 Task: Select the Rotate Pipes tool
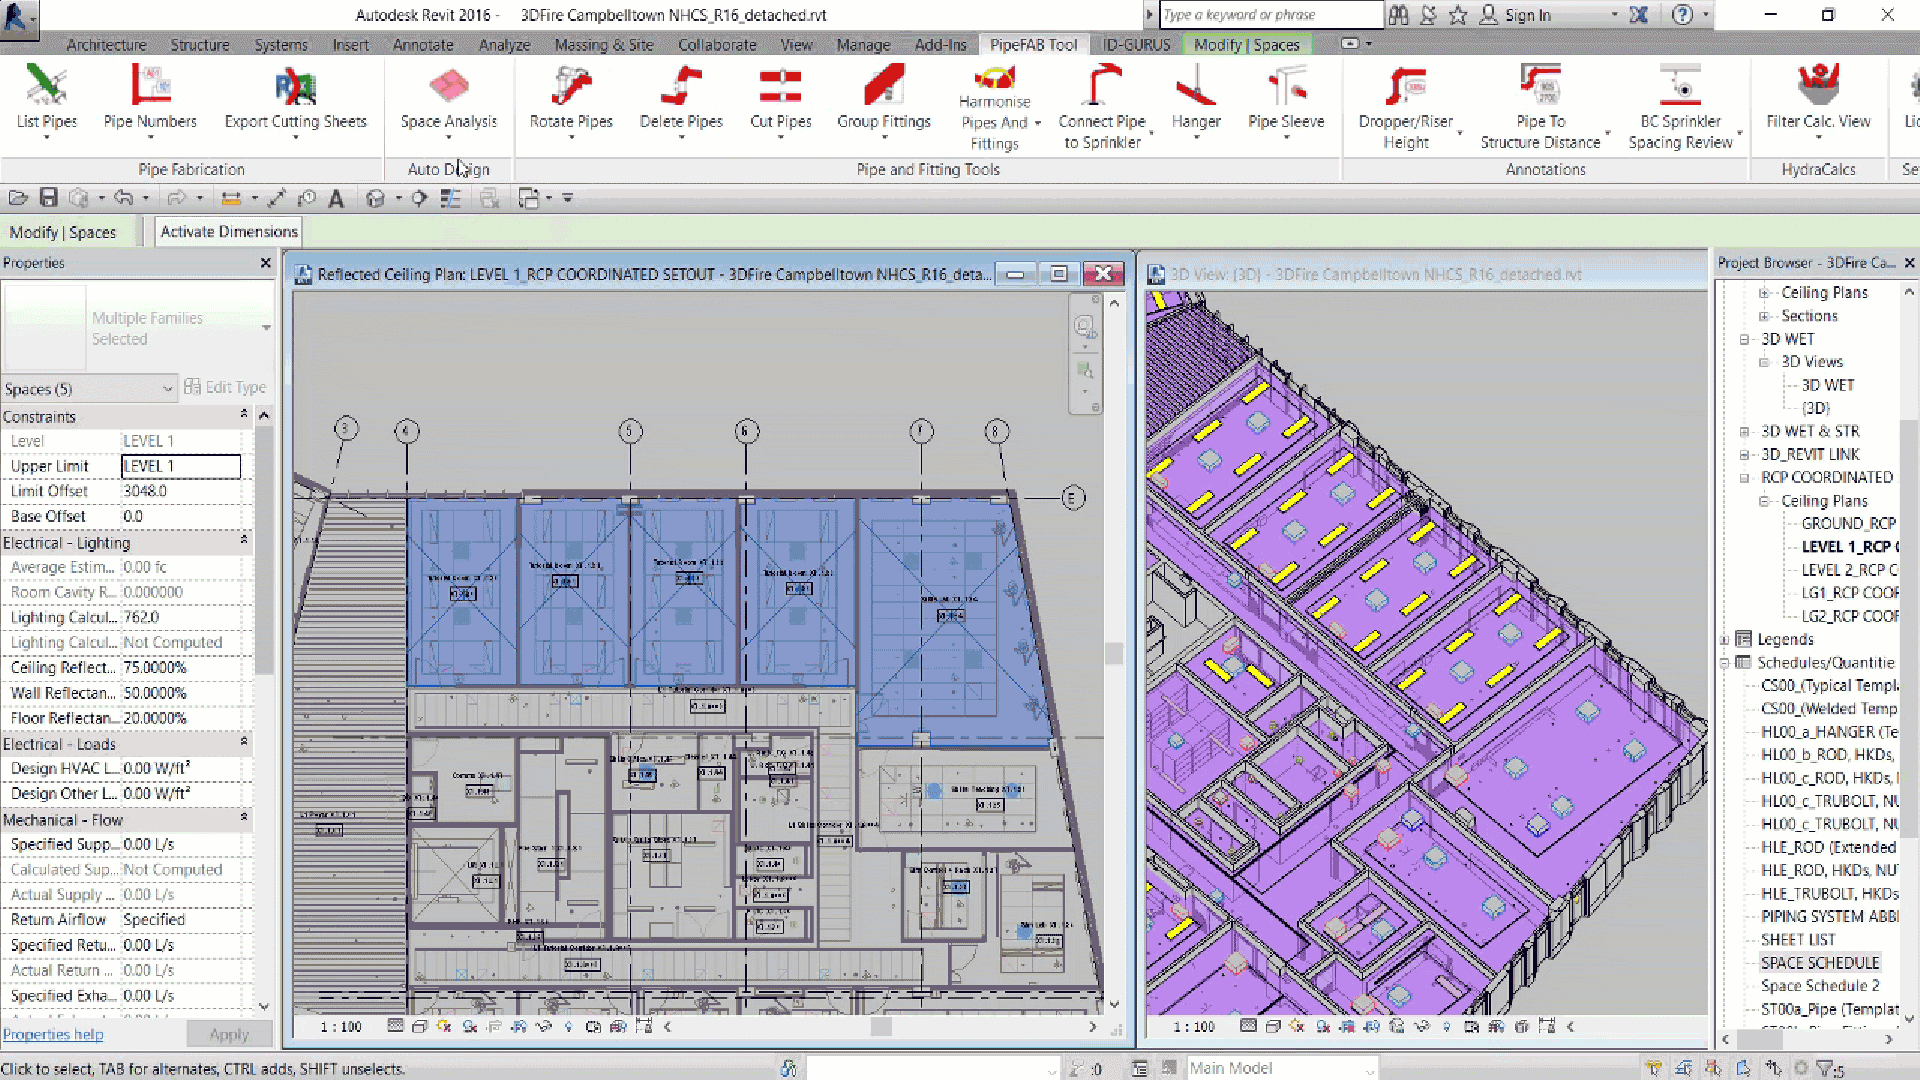(x=571, y=98)
